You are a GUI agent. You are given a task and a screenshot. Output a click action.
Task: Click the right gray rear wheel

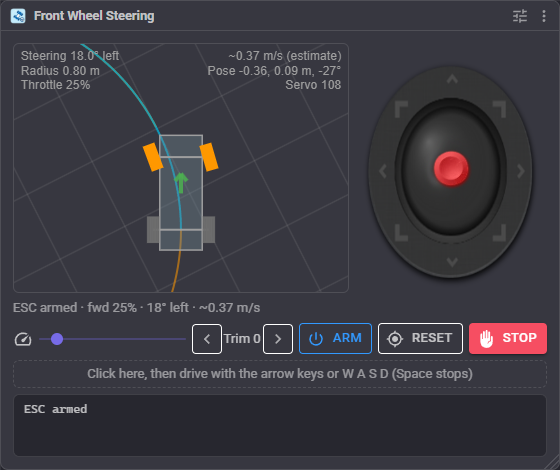(x=209, y=230)
